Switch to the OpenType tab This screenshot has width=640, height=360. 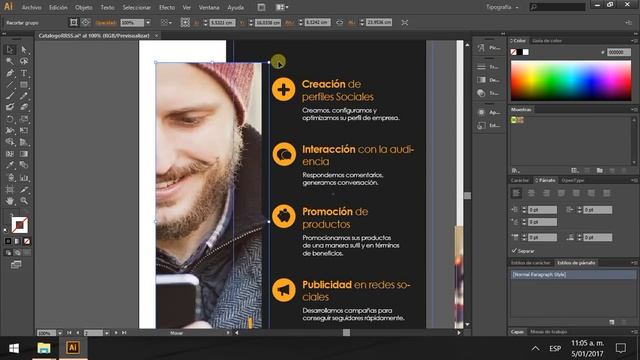[573, 180]
